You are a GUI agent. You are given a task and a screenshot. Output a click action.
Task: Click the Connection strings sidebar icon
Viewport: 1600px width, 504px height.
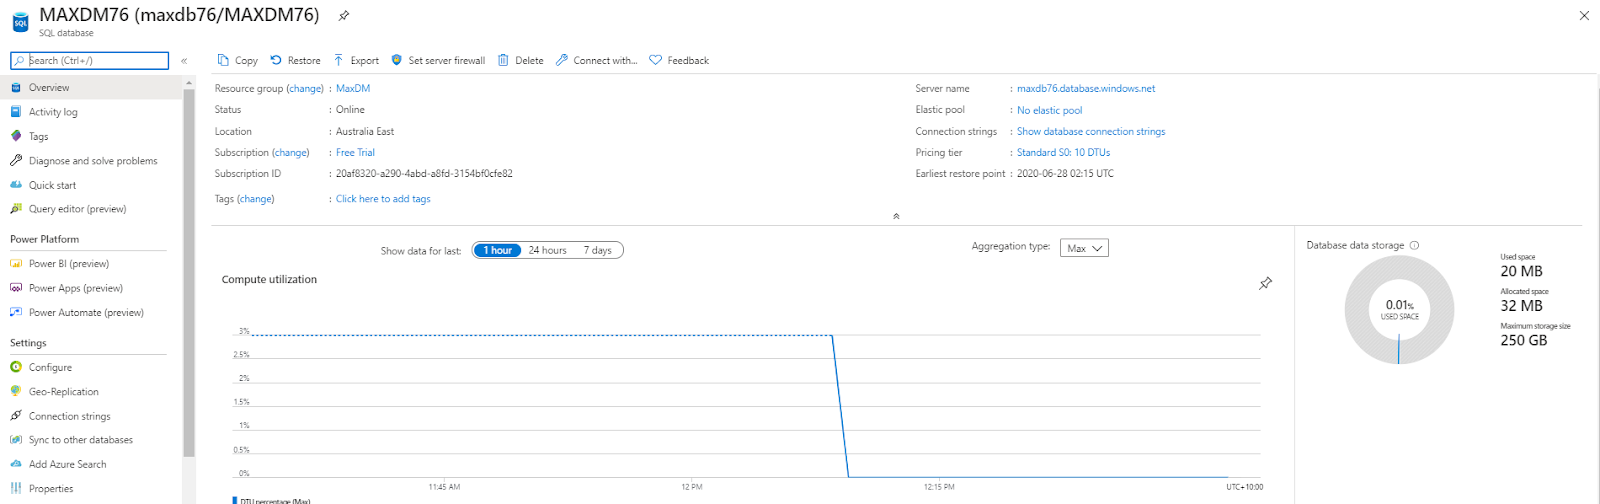(16, 416)
